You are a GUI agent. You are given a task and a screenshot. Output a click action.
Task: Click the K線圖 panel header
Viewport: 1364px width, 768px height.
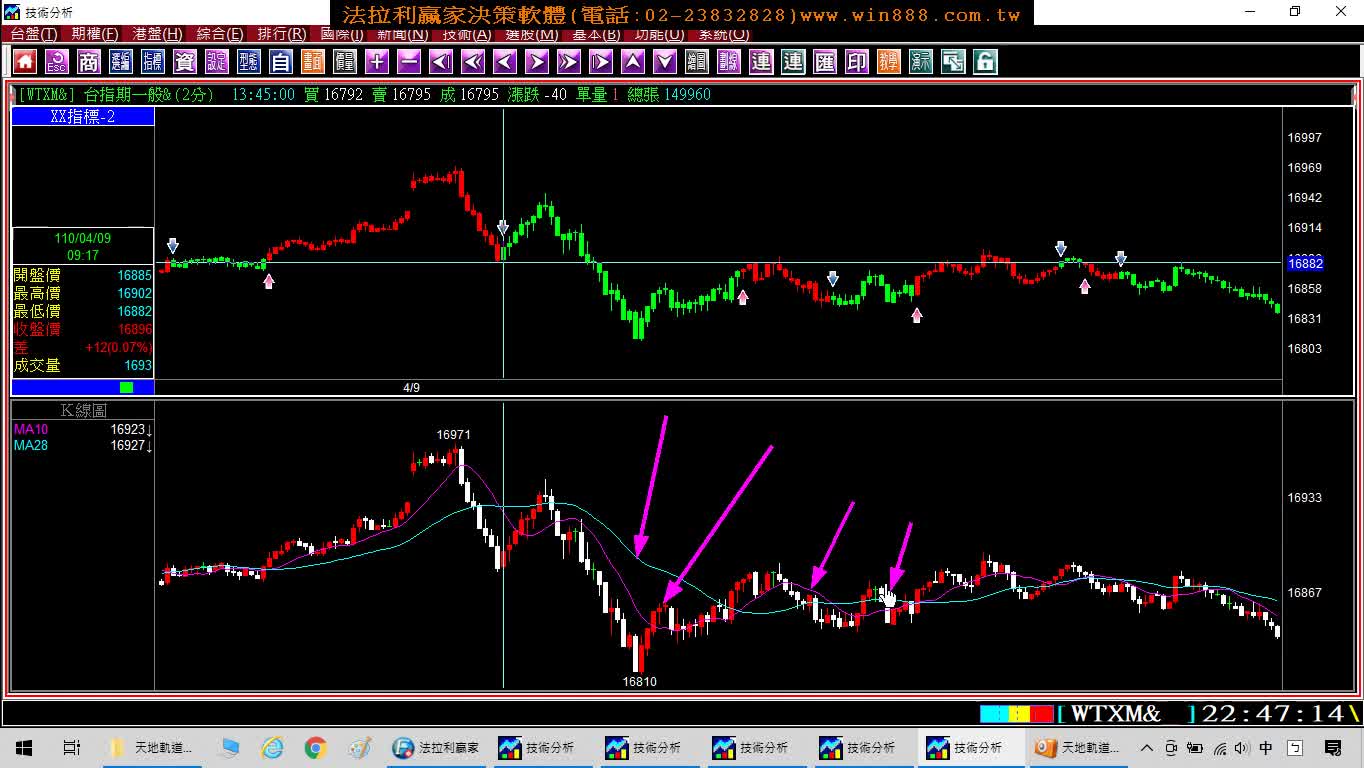coord(83,410)
